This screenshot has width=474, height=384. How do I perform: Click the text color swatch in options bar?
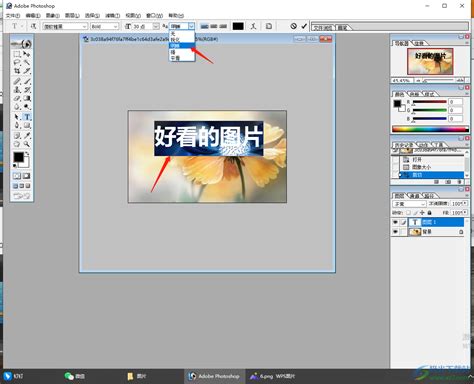coord(238,26)
